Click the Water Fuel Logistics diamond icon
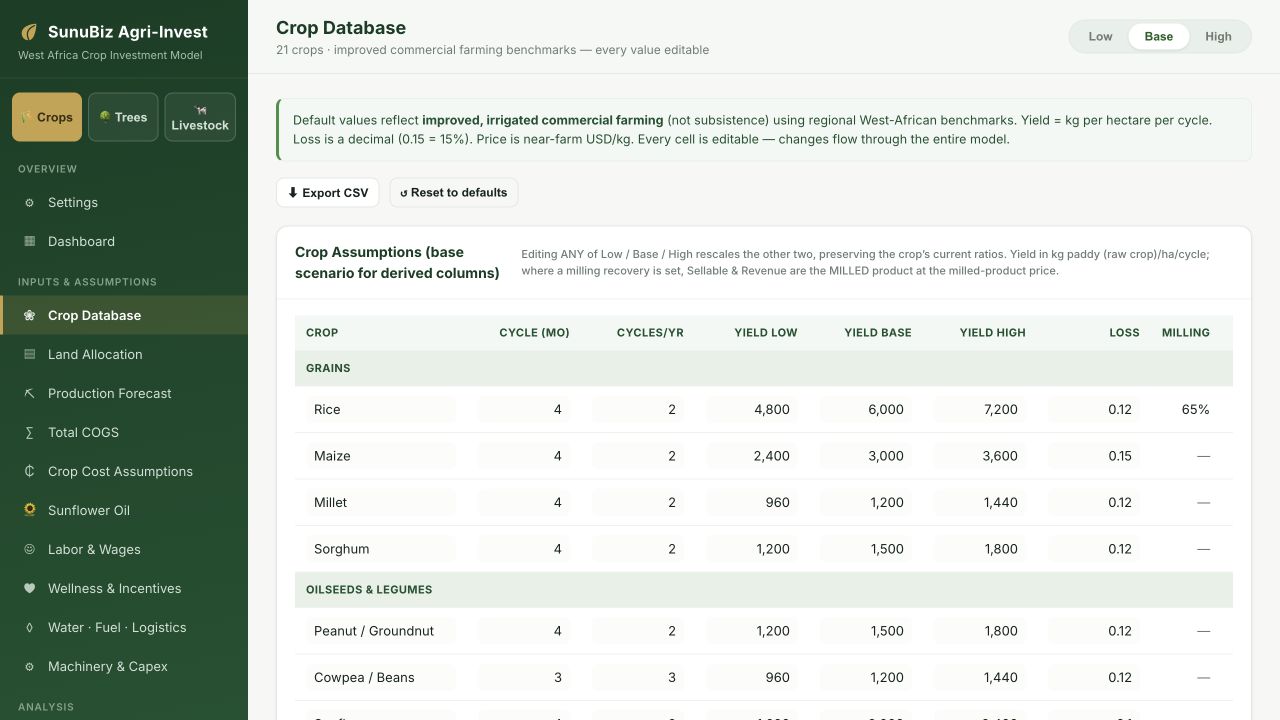 coord(29,628)
